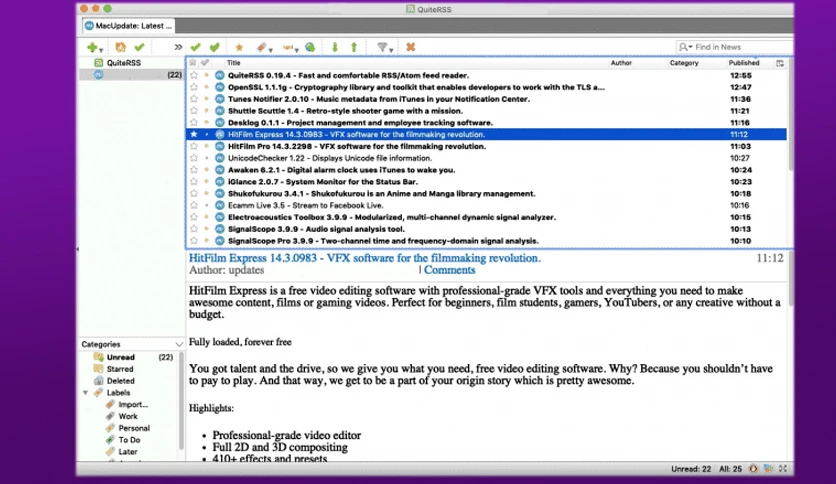The height and width of the screenshot is (484, 836).
Task: Select the Work label
Action: (x=128, y=416)
